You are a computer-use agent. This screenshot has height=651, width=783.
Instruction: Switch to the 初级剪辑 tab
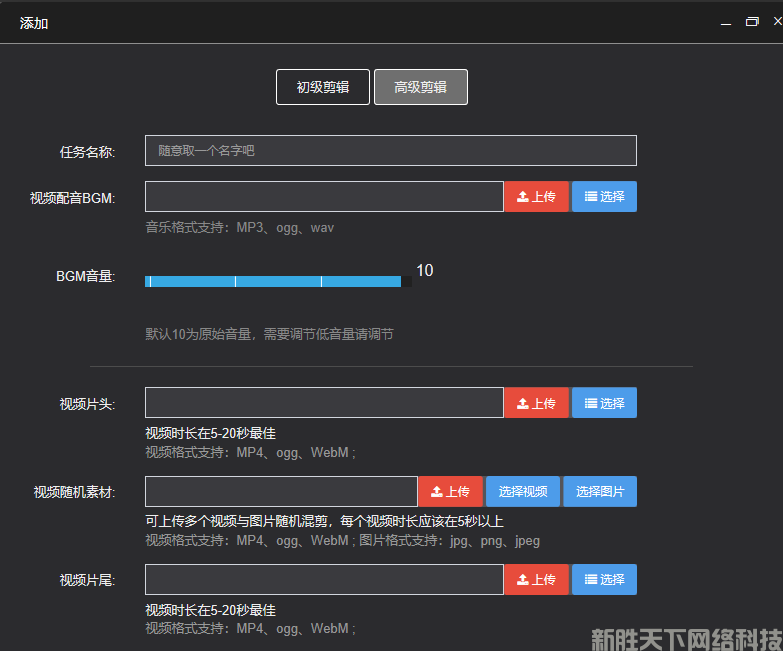[322, 87]
